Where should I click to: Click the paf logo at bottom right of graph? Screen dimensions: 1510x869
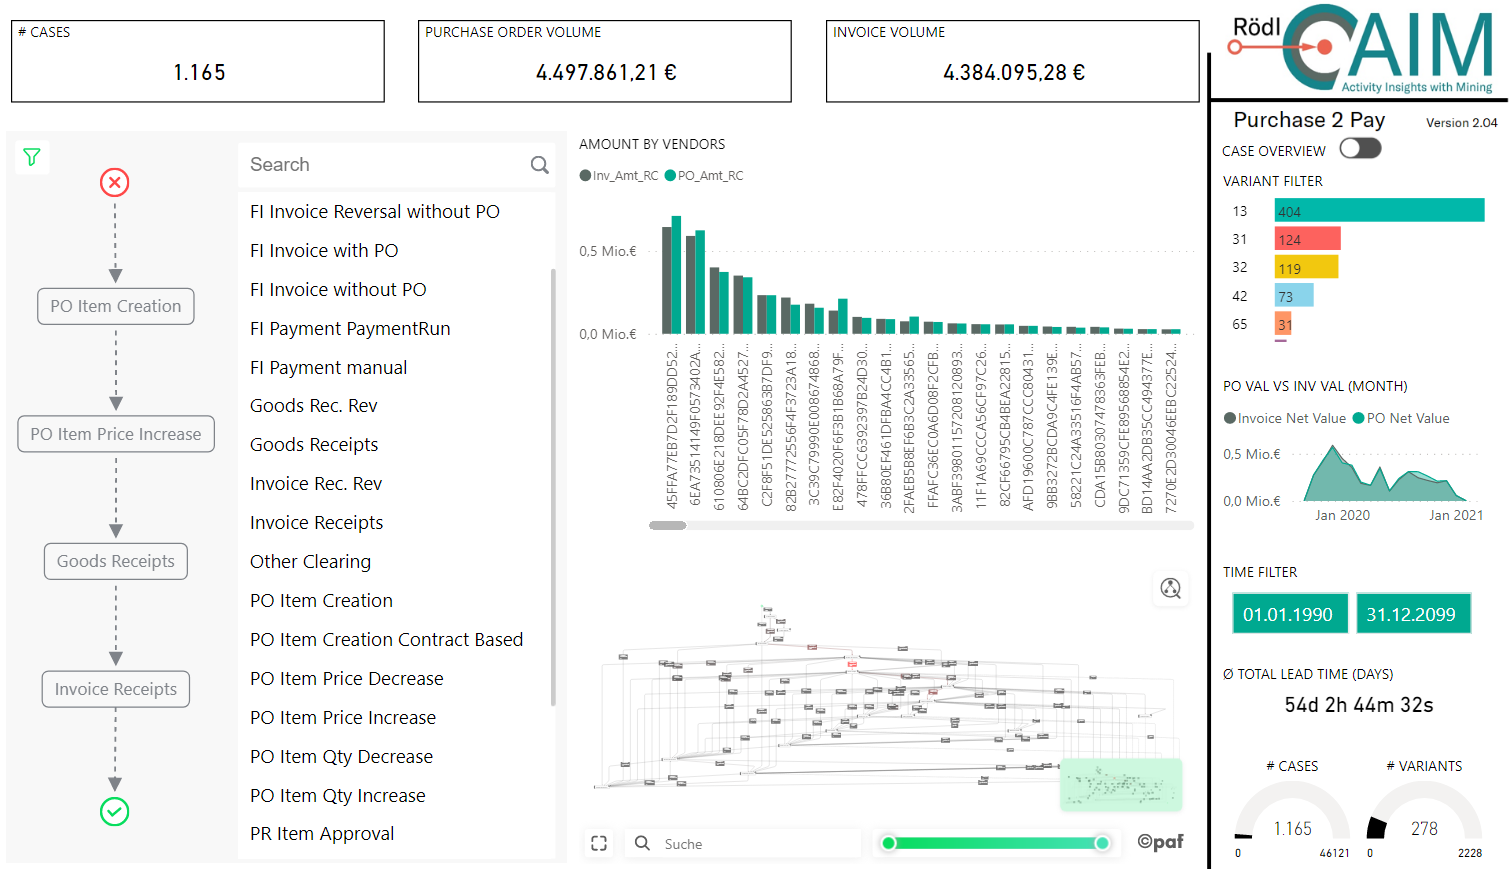pos(1159,843)
